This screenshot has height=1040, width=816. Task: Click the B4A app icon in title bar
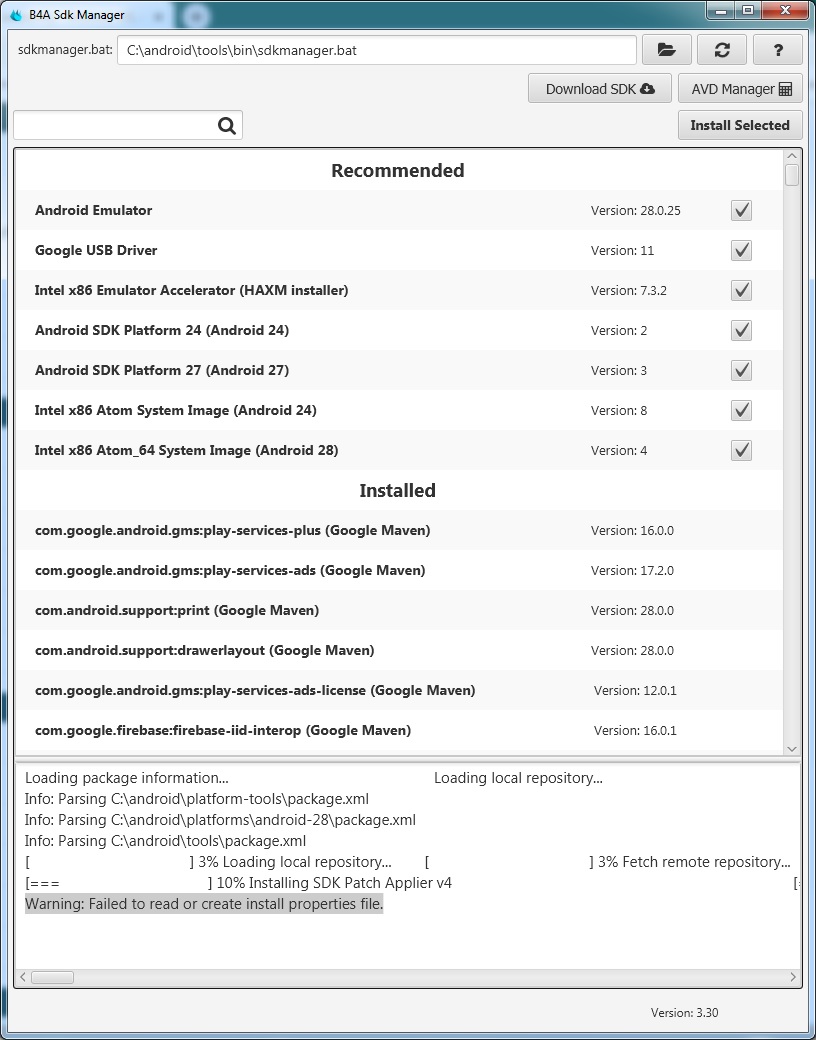pyautogui.click(x=16, y=14)
